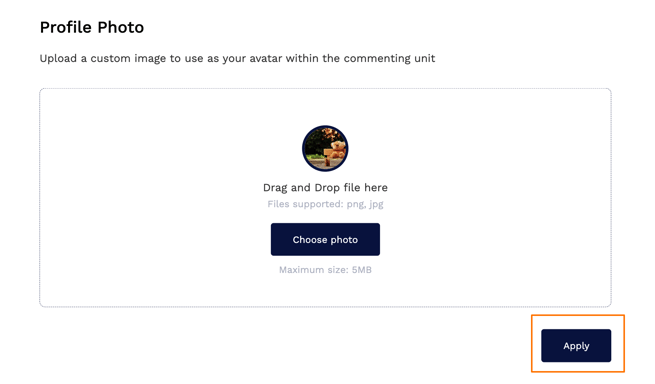The image size is (655, 384).
Task: Select the circular teddy bear avatar
Action: click(325, 148)
